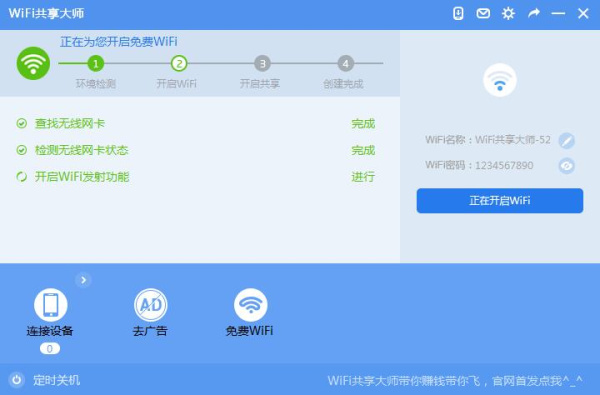Open the mail feedback icon
600x395 pixels.
point(483,13)
